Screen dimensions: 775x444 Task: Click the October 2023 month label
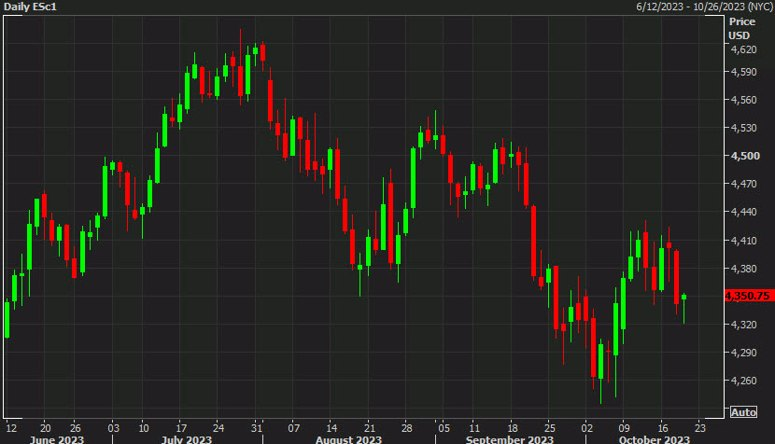[x=654, y=439]
